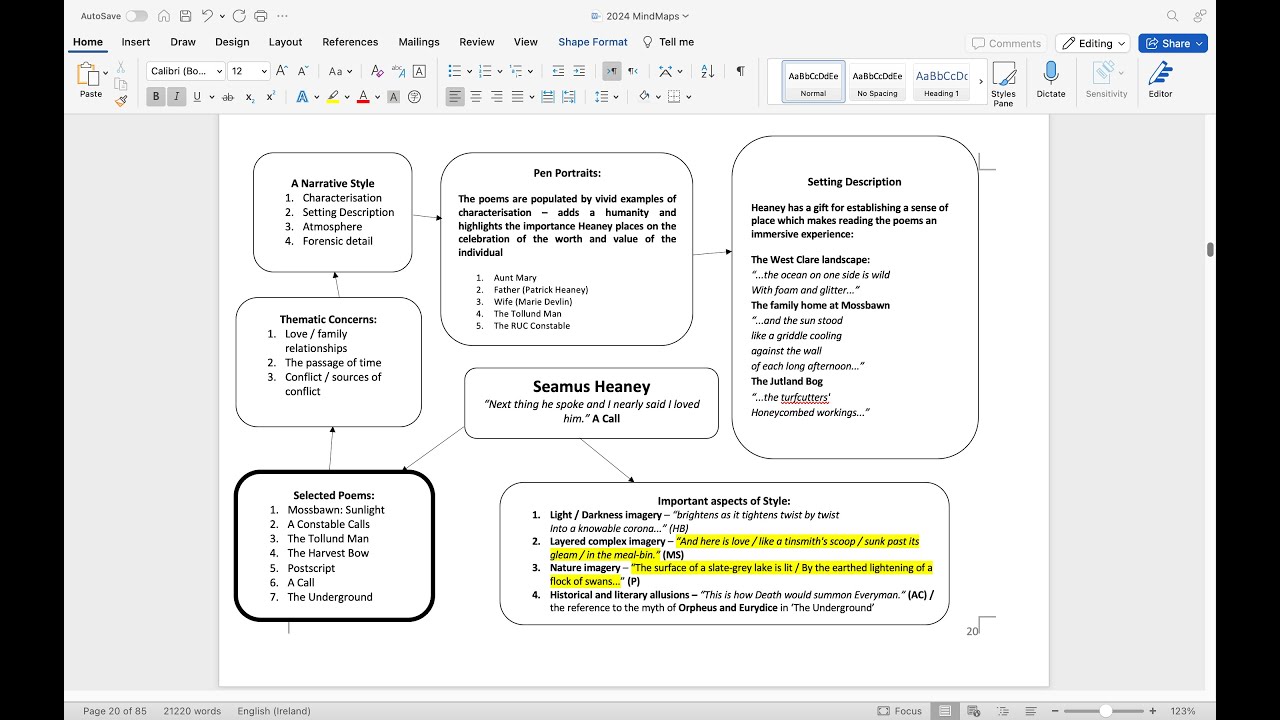Viewport: 1280px width, 720px height.
Task: Click the Tell me lightbulb icon
Action: tap(647, 42)
